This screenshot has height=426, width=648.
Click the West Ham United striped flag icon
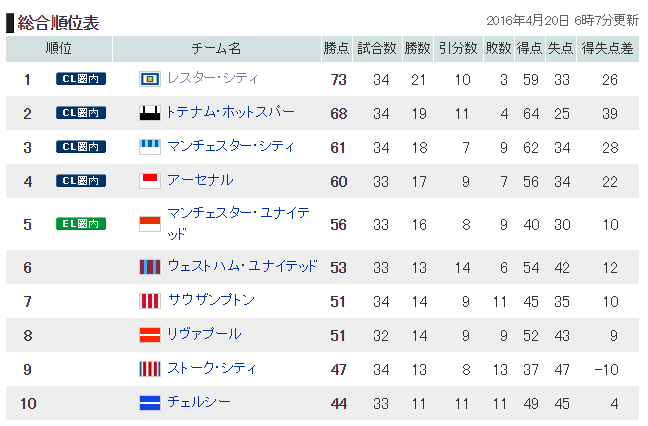(150, 267)
